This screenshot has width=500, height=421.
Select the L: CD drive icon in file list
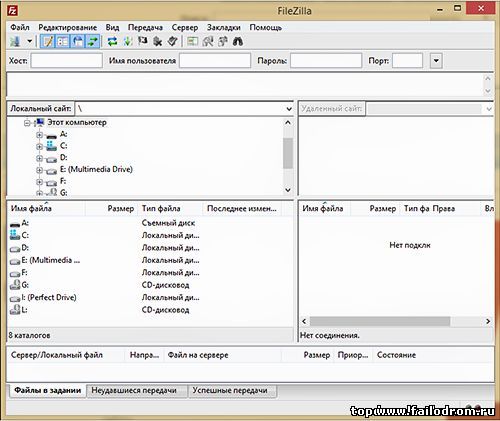[15, 310]
